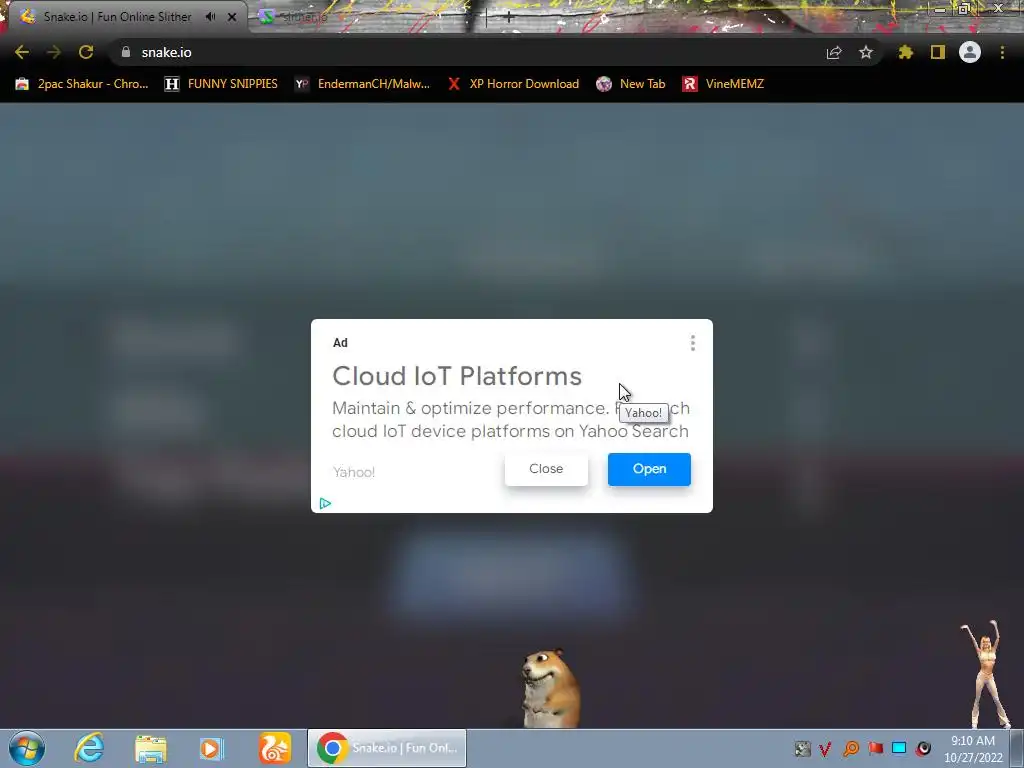Image resolution: width=1024 pixels, height=768 pixels.
Task: Open the ad's three-dot options menu
Action: [693, 343]
